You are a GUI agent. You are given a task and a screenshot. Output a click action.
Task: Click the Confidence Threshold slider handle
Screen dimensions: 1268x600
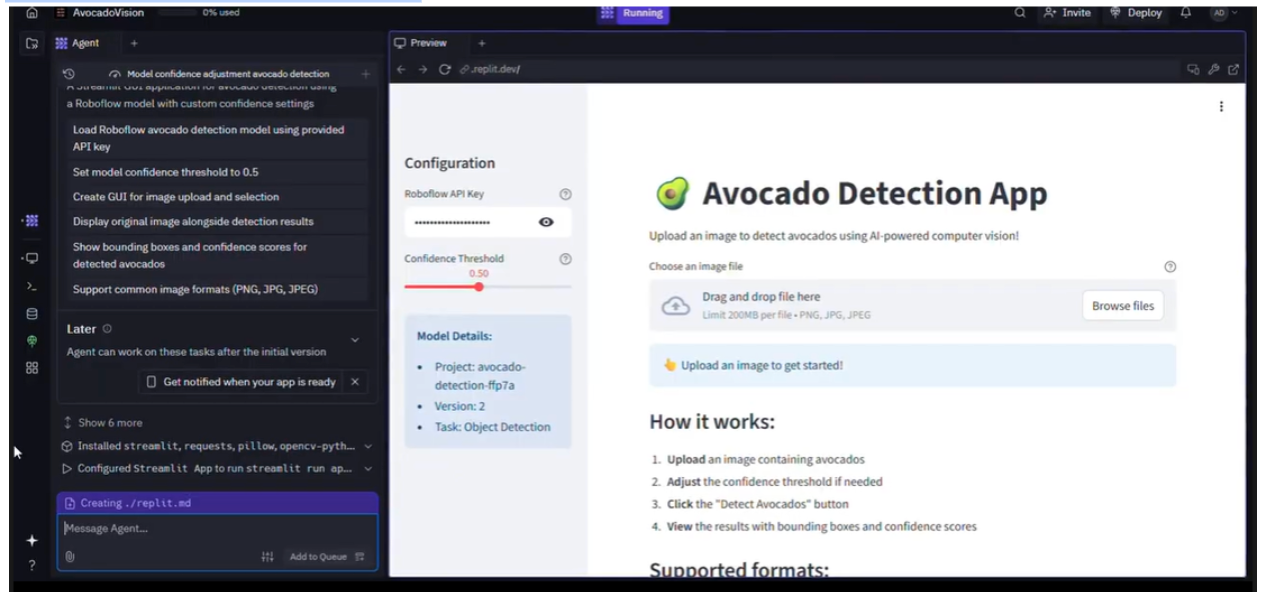(479, 287)
